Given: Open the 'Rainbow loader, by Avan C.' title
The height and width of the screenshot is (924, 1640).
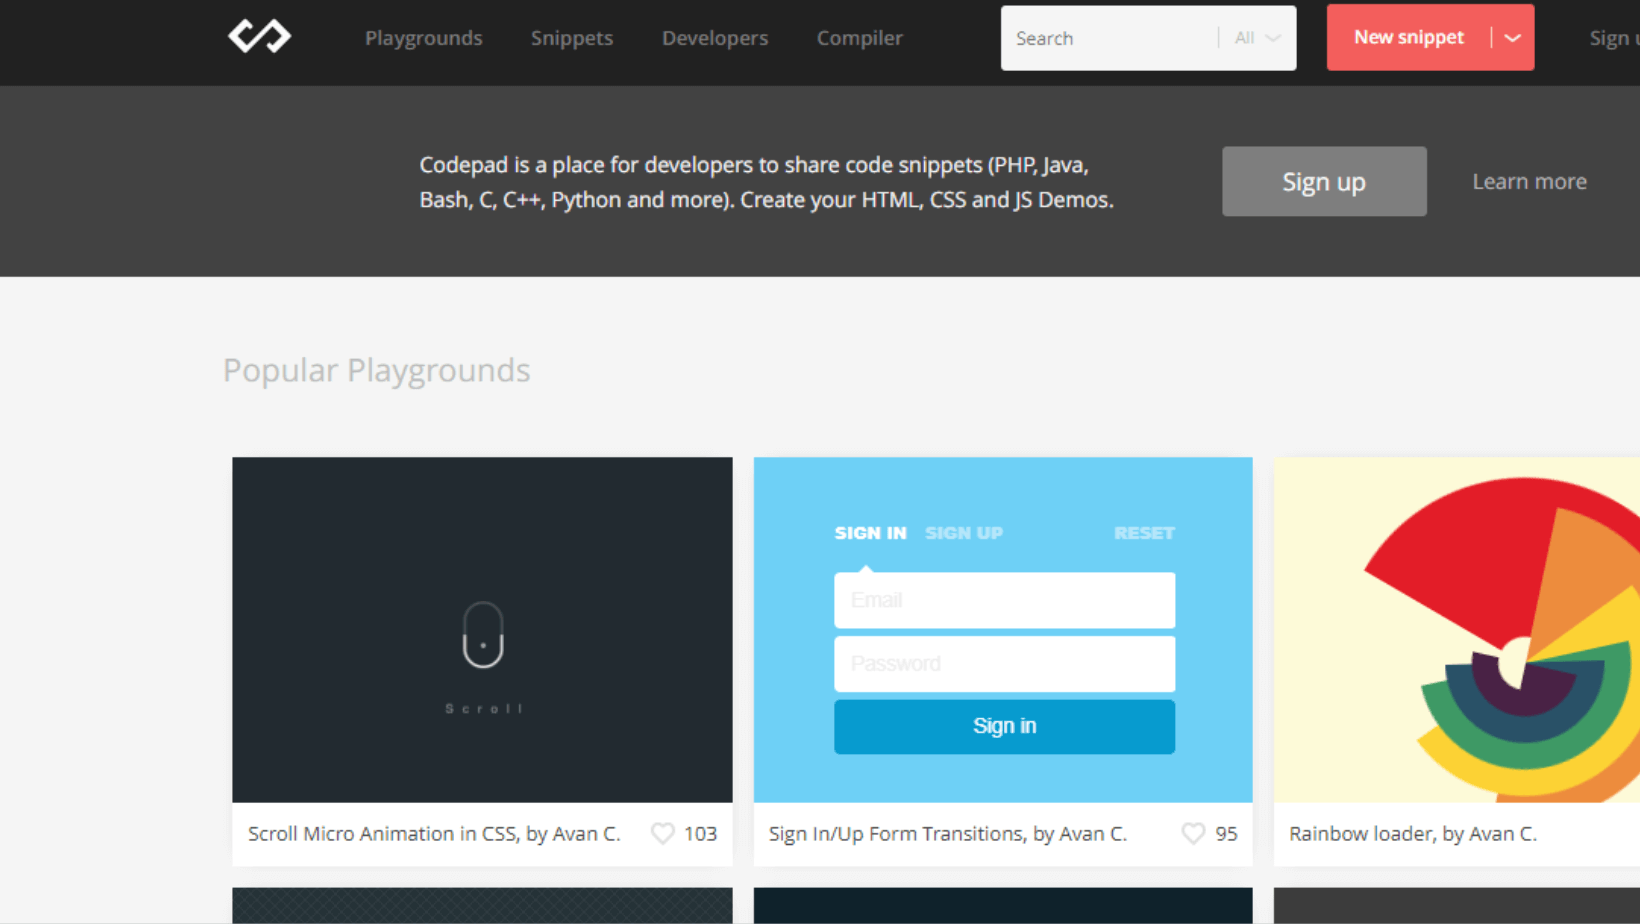Looking at the screenshot, I should click(1413, 833).
